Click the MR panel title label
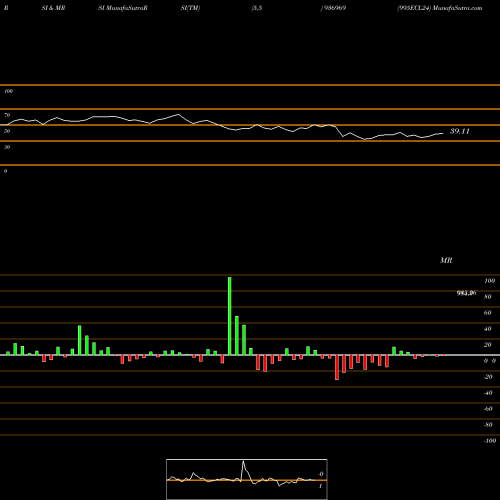Viewport: 500px width, 500px height. coord(446,260)
